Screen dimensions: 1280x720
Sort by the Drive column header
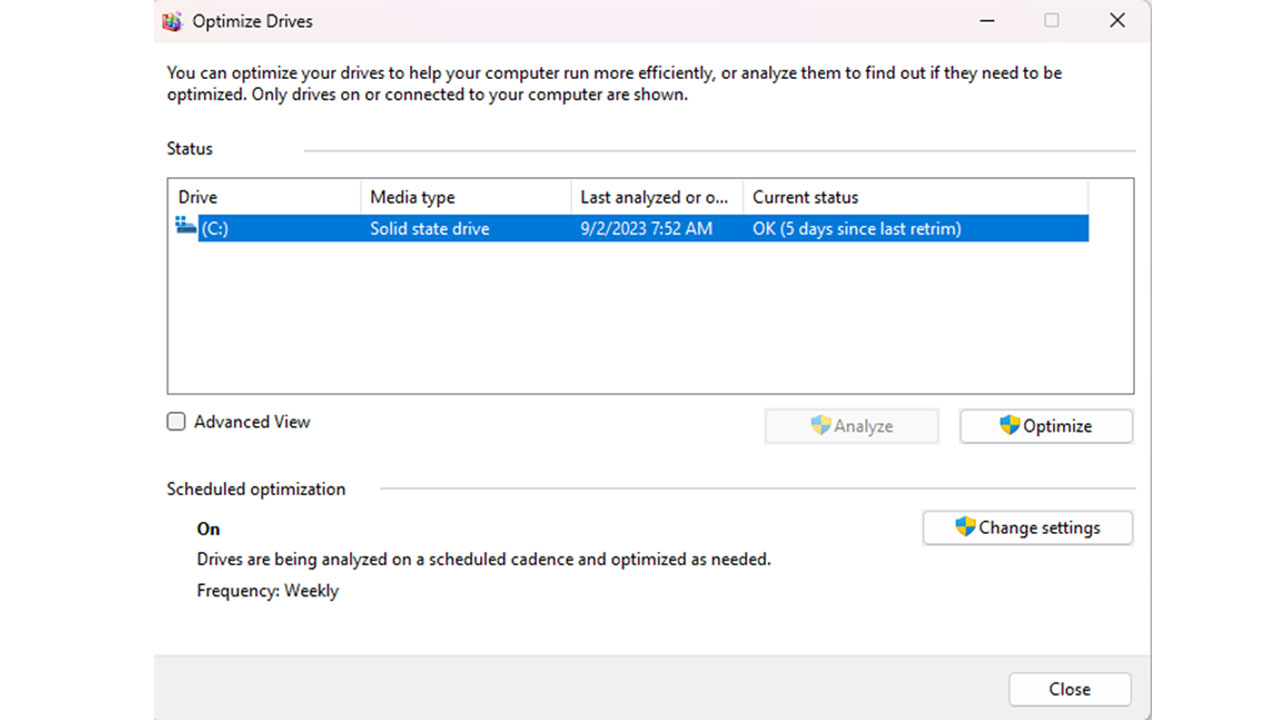[x=264, y=197]
